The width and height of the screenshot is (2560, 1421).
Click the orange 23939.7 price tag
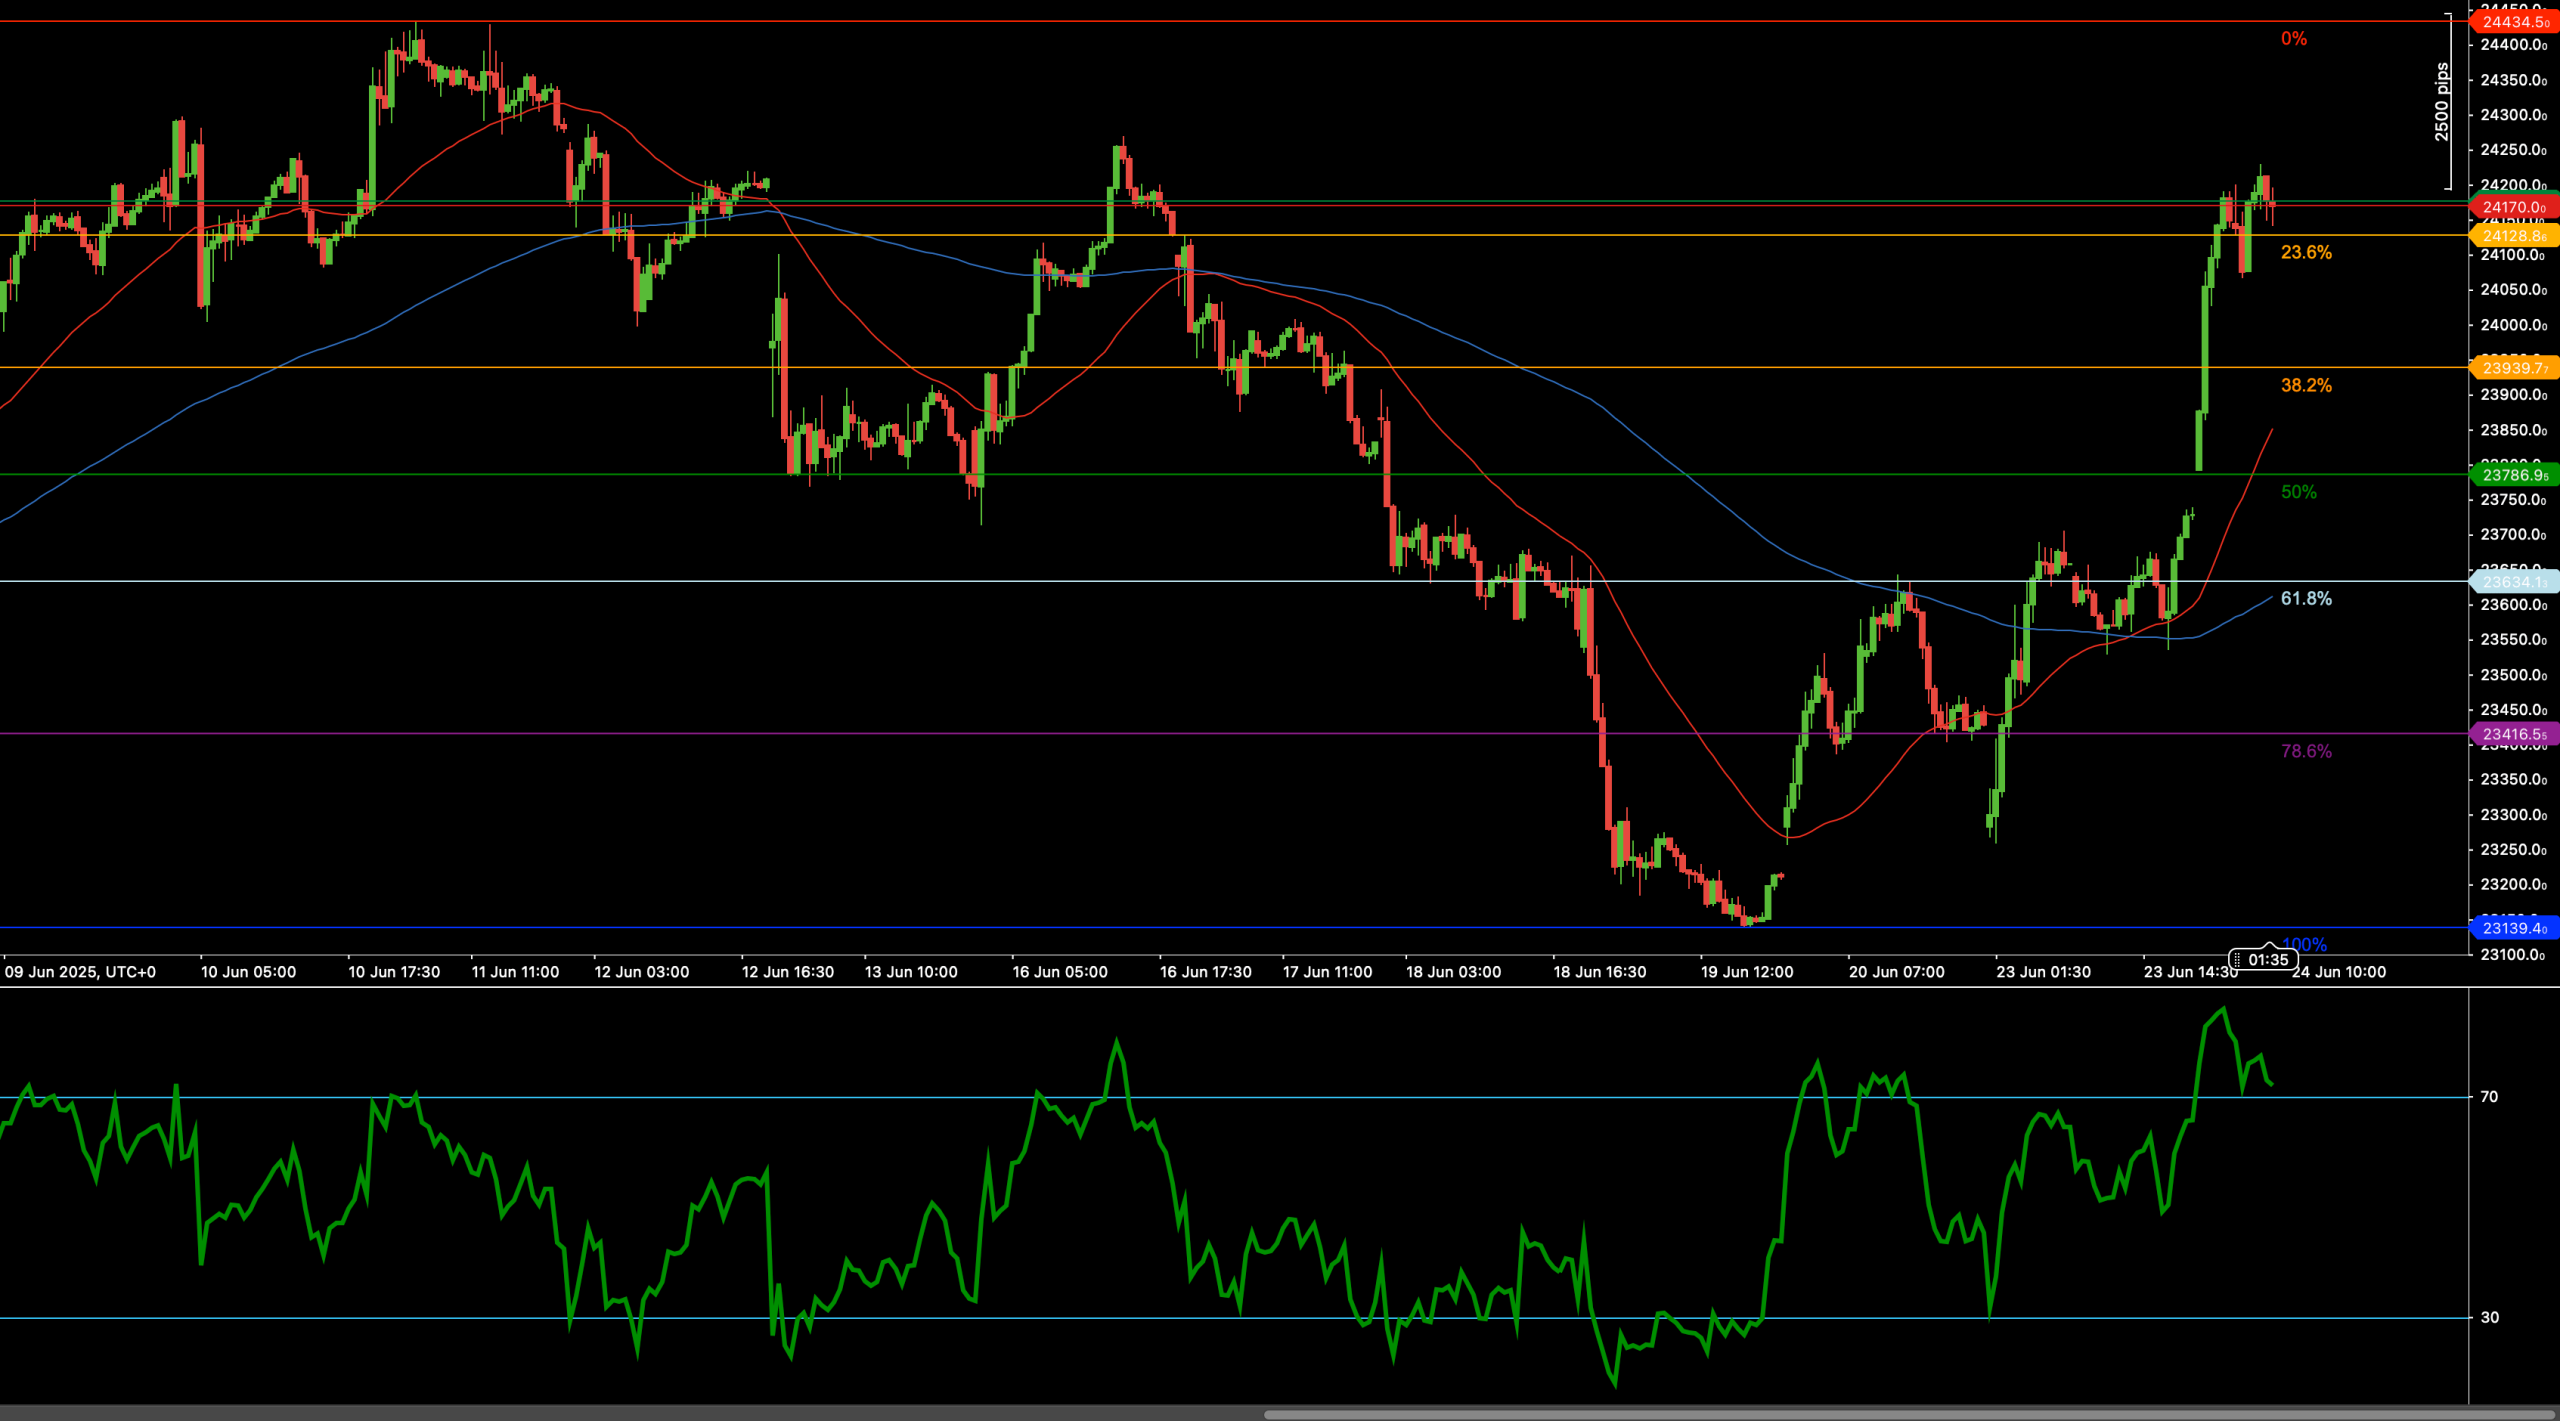point(2514,368)
